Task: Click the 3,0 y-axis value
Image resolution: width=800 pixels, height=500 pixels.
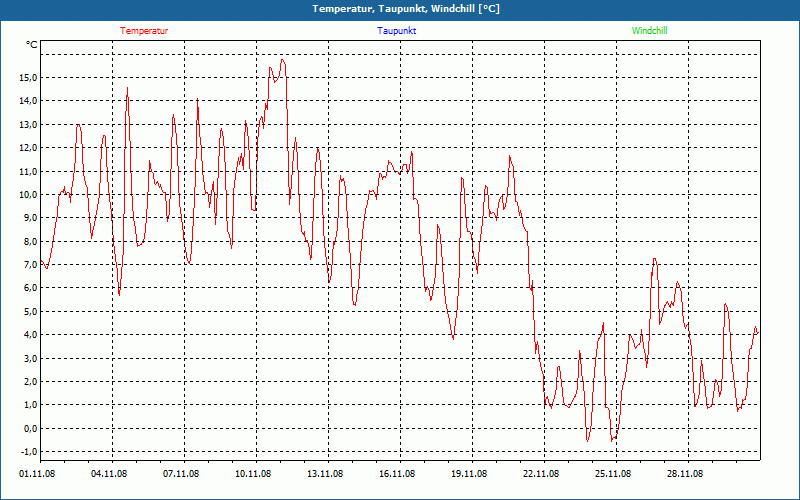Action: (x=30, y=358)
